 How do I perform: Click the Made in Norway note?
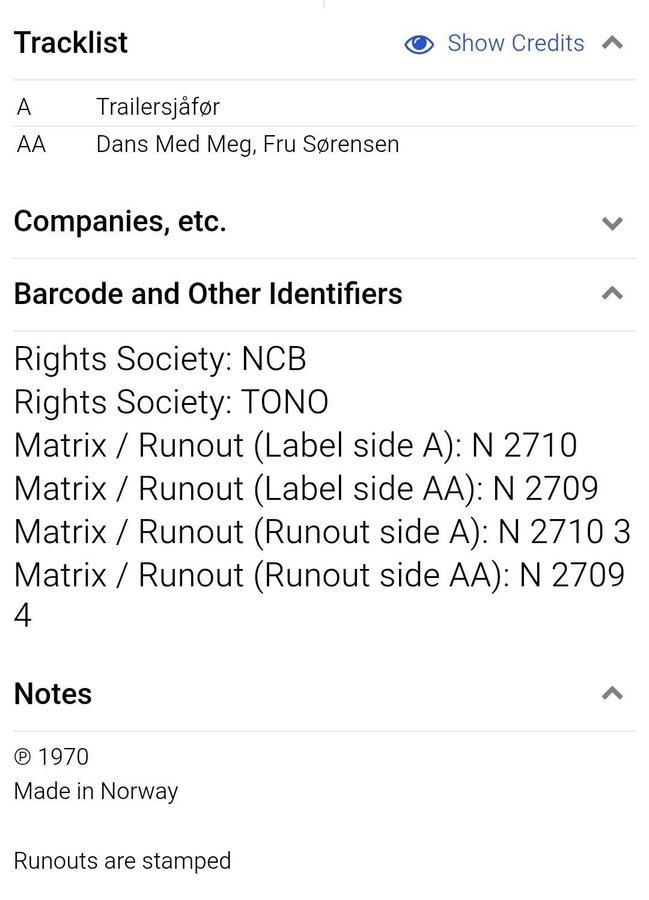(x=96, y=791)
